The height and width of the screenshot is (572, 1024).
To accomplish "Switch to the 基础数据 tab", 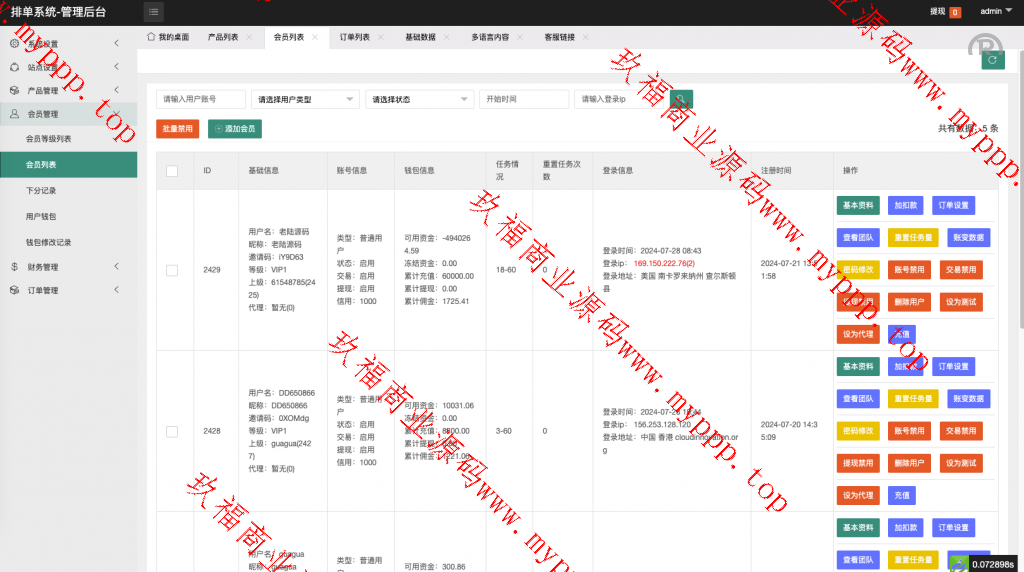I will point(420,37).
